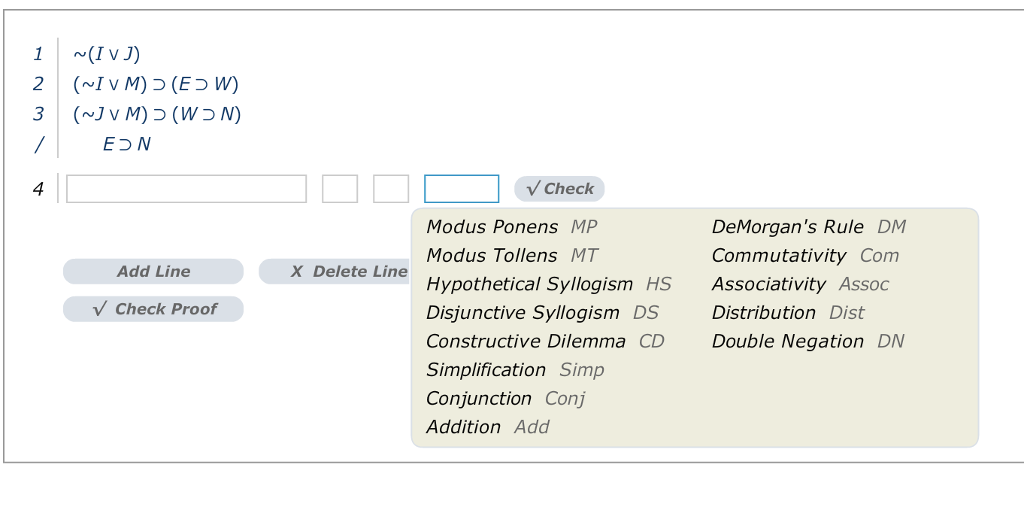Screen dimensions: 1024x507
Task: Pick Hypothetical Syllogism rule
Action: coord(548,284)
